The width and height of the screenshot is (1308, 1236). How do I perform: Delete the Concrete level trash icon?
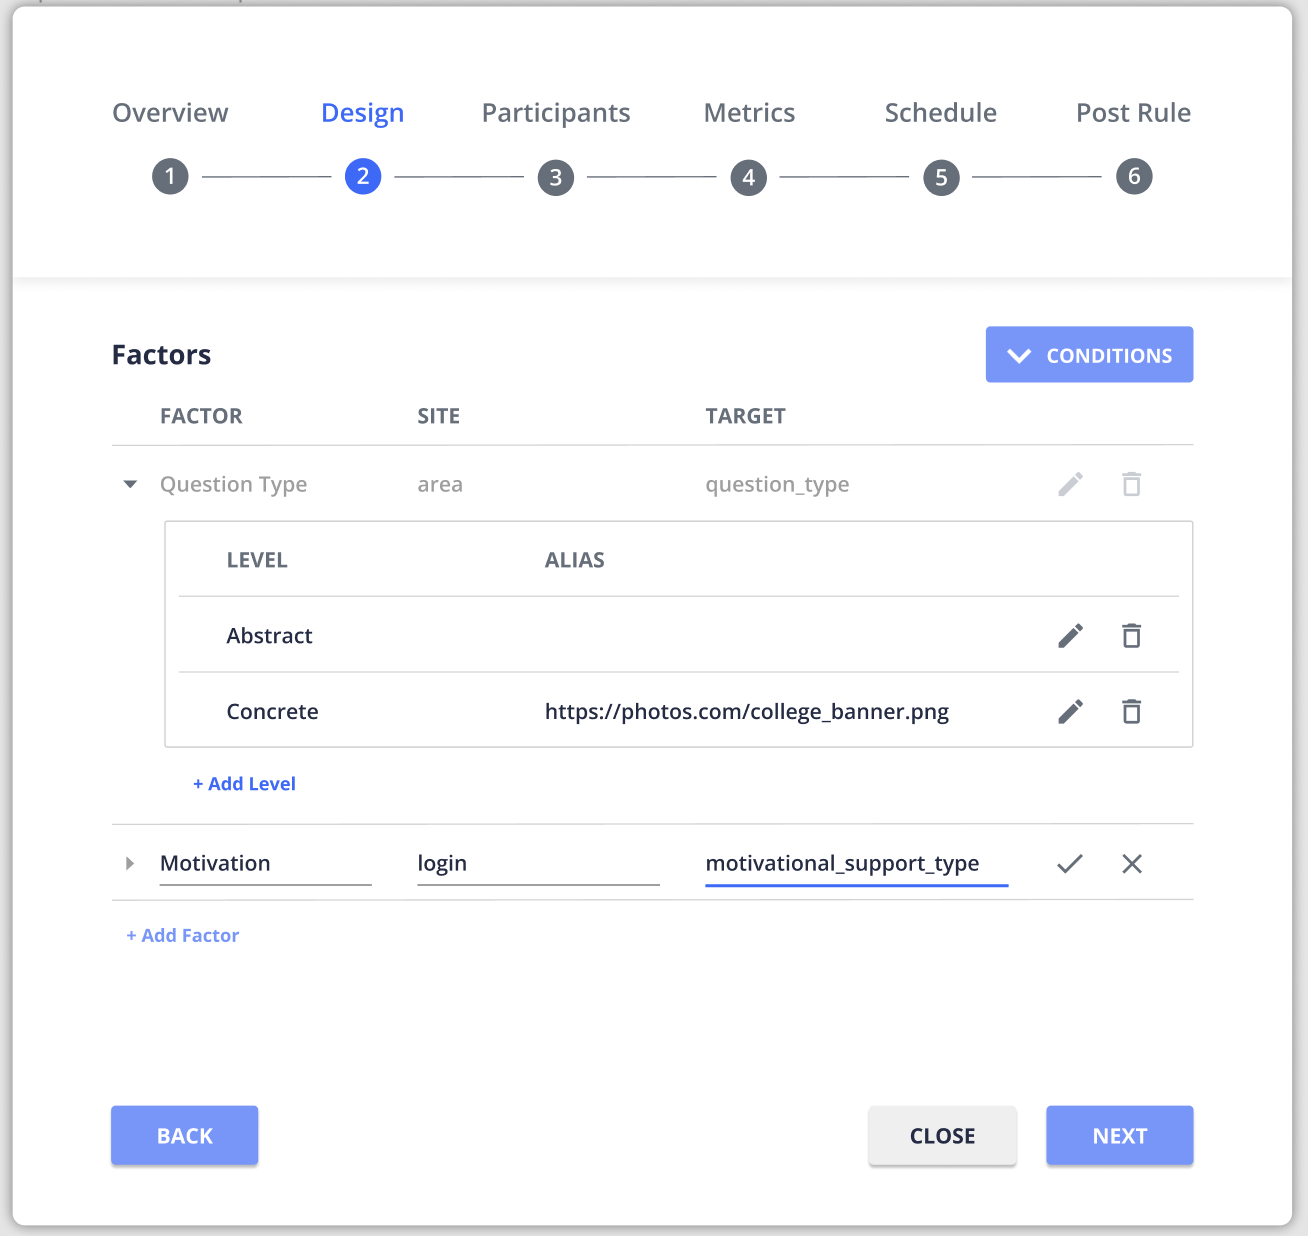[x=1131, y=712]
